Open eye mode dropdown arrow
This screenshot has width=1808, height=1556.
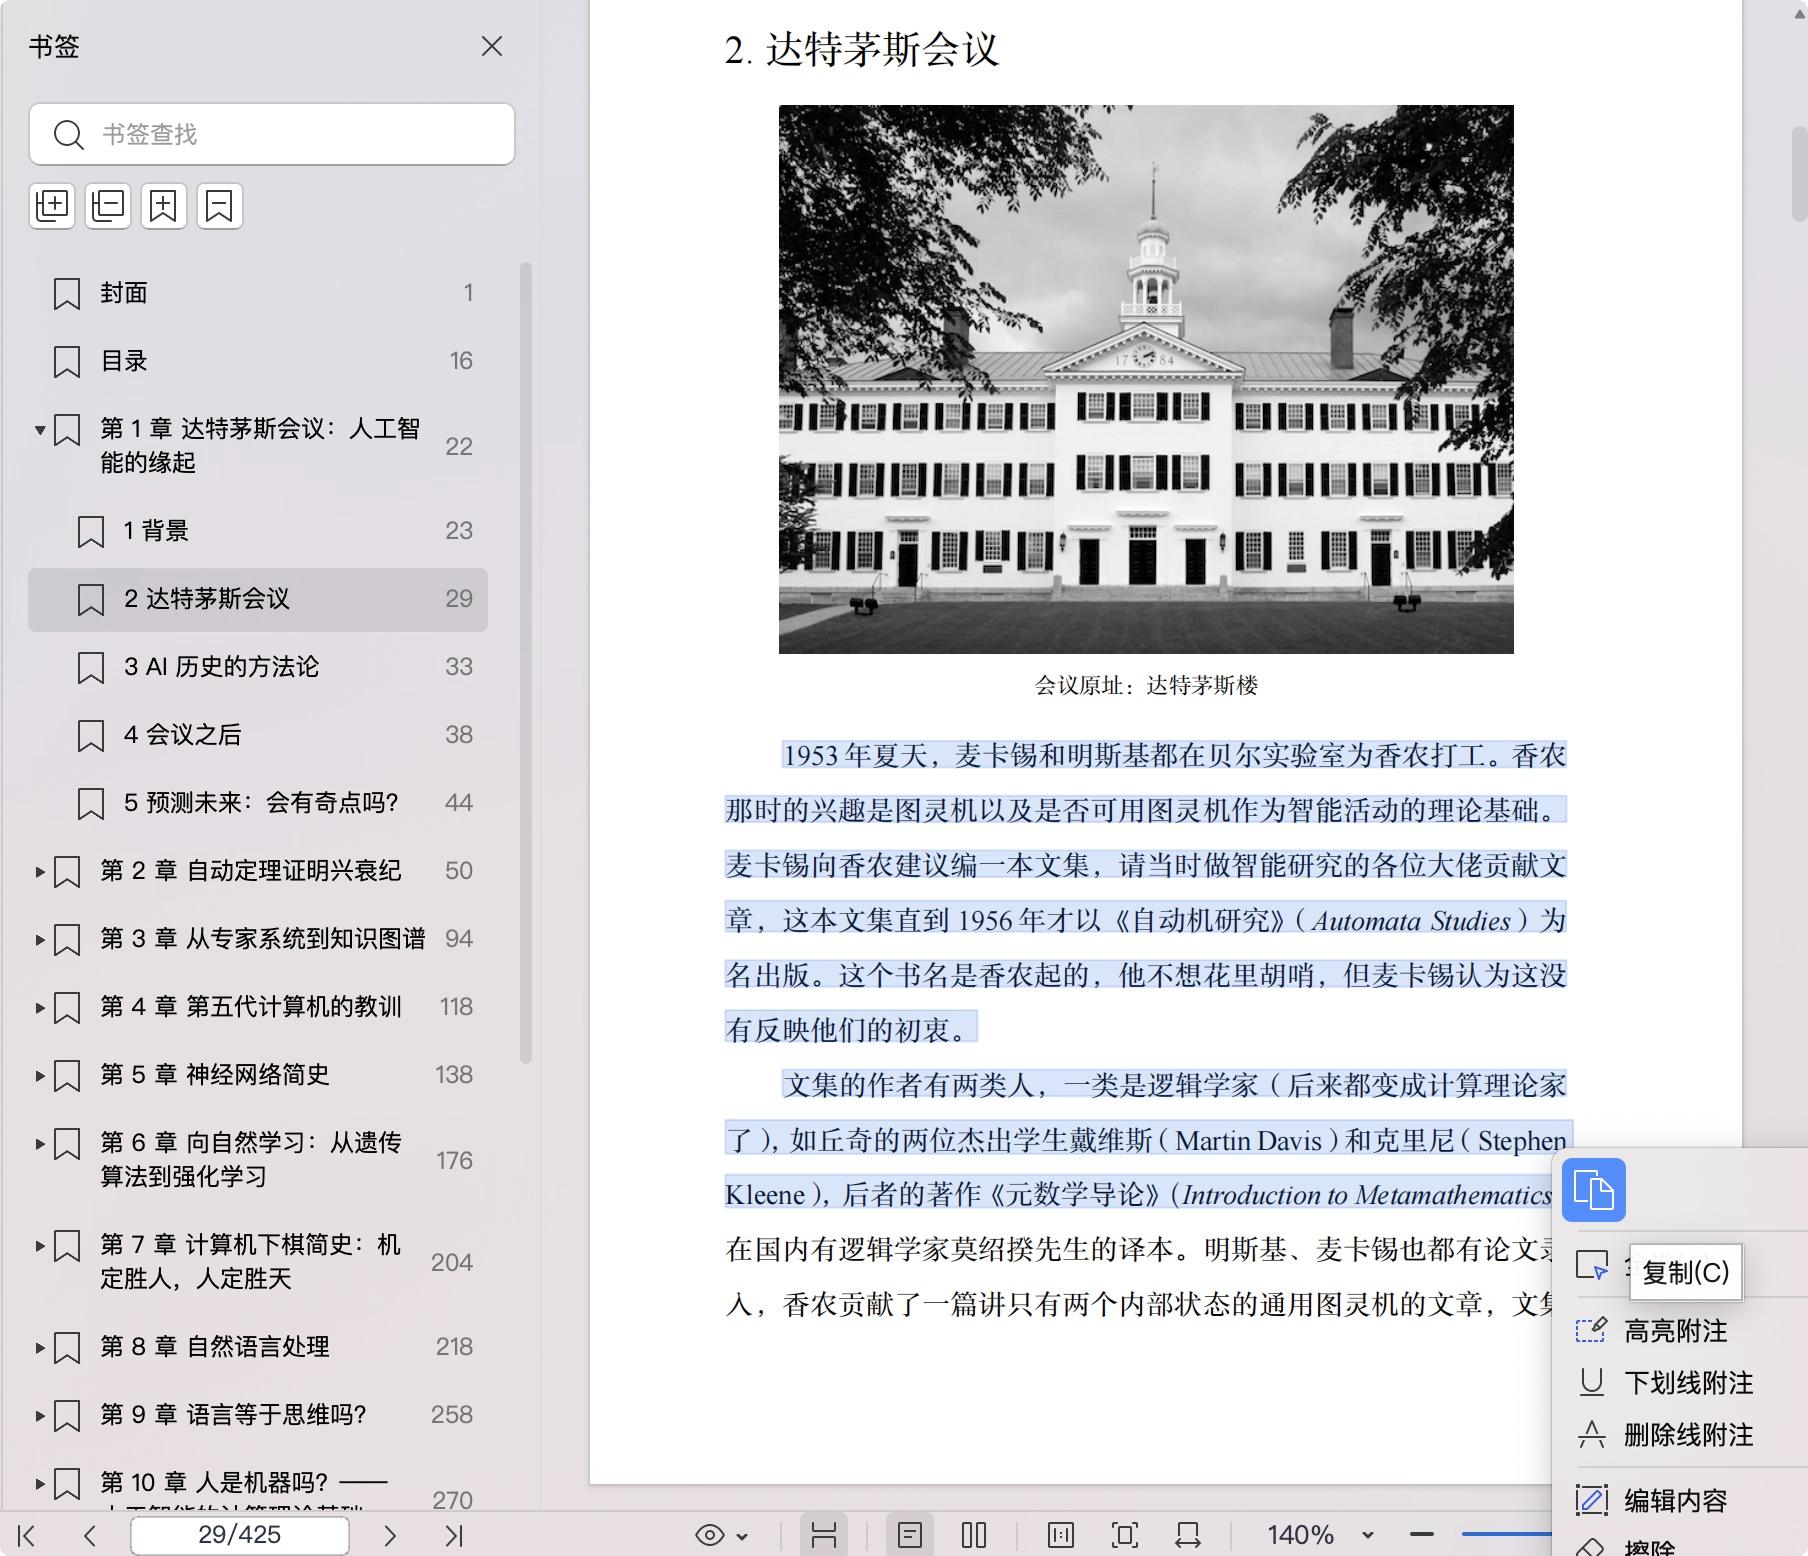click(x=742, y=1536)
